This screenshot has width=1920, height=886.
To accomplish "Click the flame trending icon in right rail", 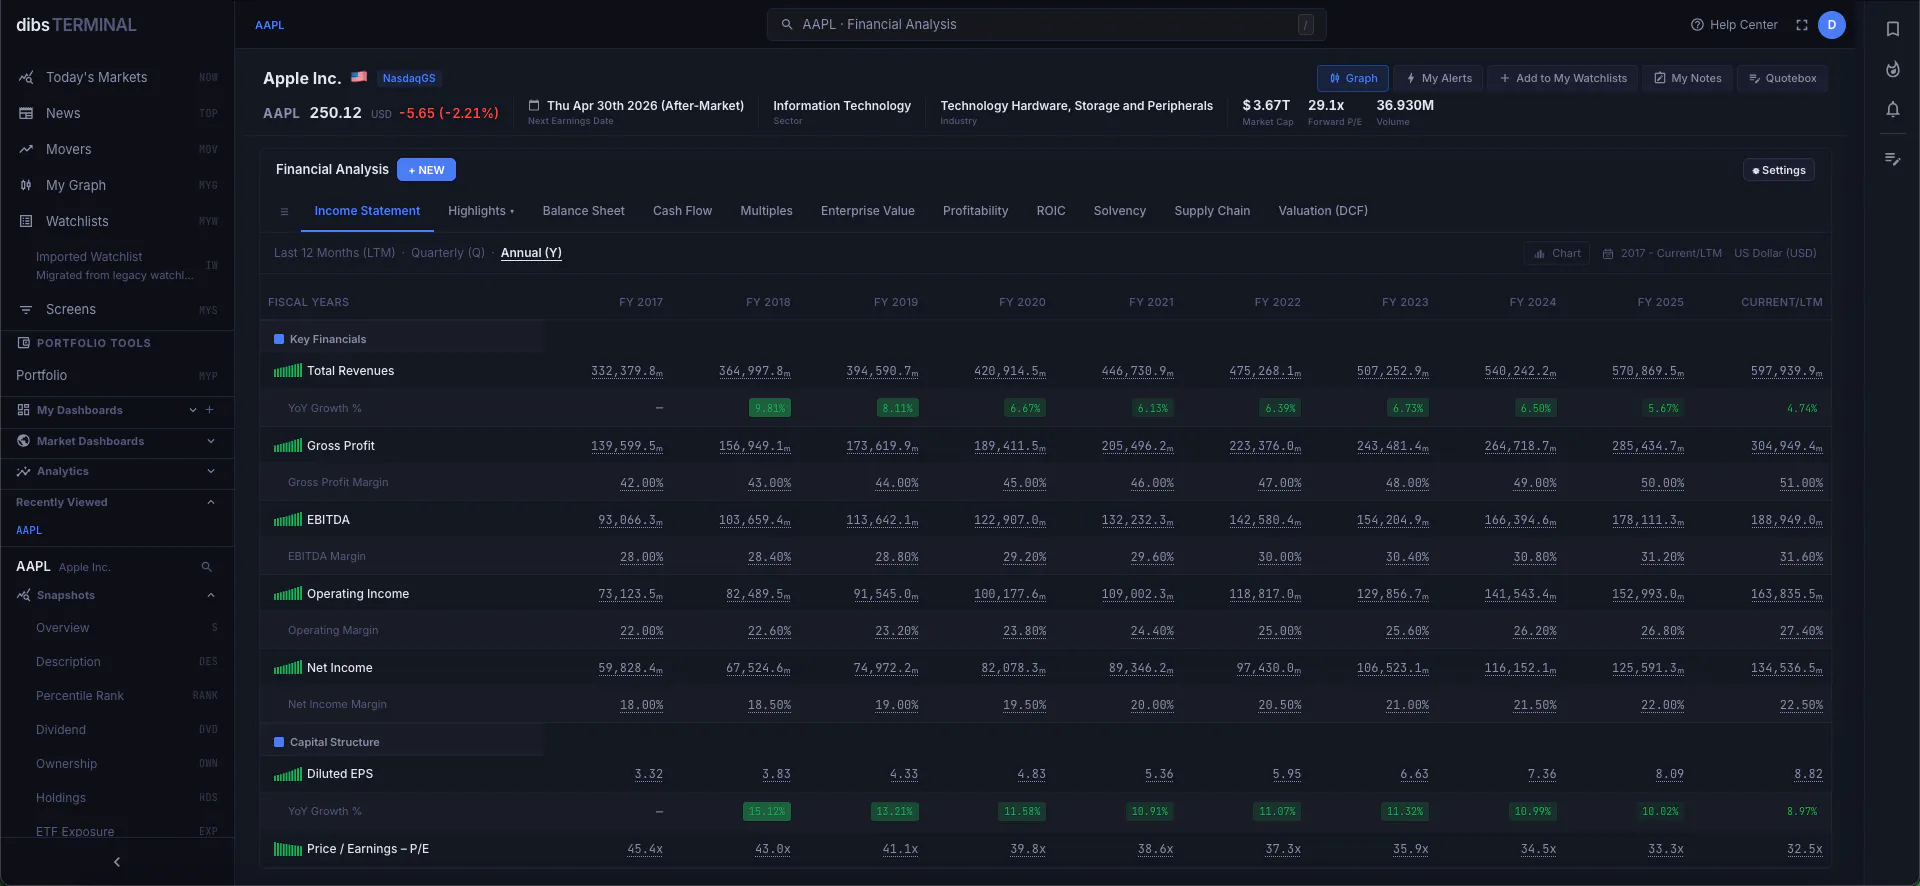I will (x=1892, y=69).
